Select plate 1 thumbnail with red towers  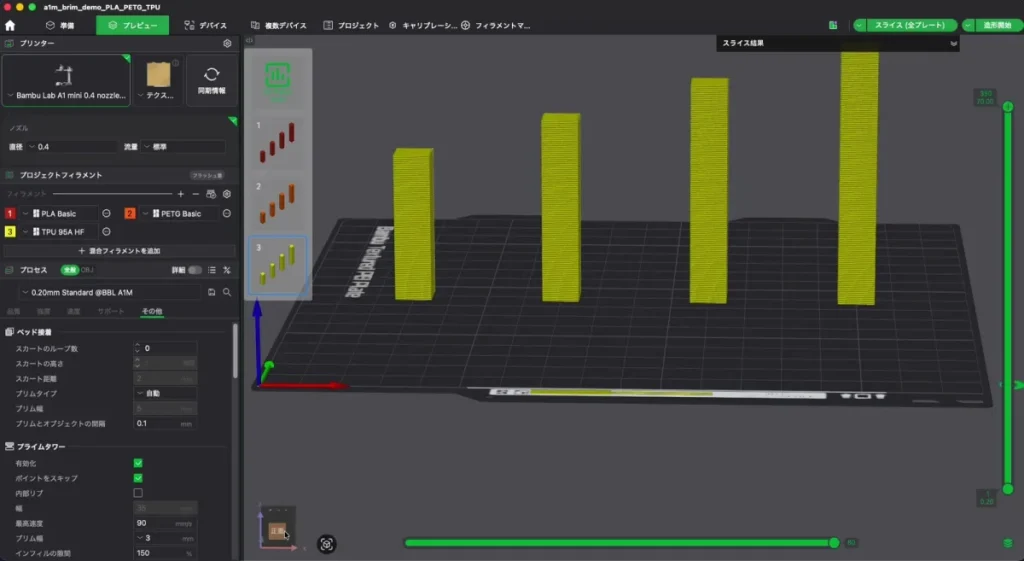(278, 142)
